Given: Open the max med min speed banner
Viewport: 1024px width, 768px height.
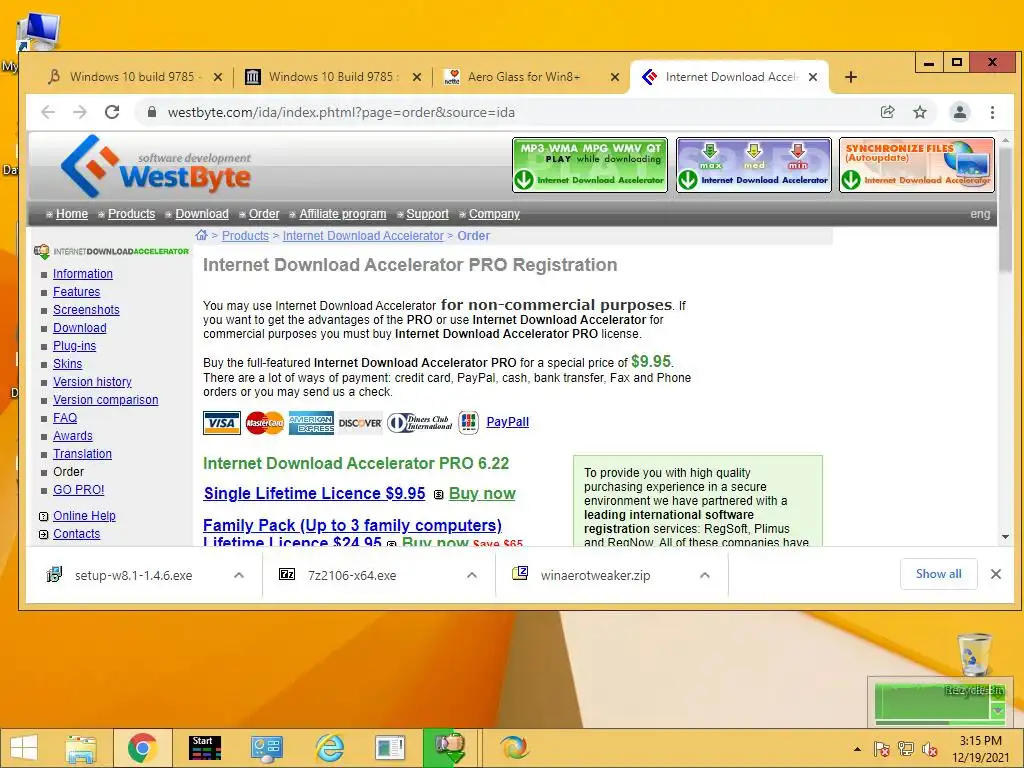Looking at the screenshot, I should point(754,165).
